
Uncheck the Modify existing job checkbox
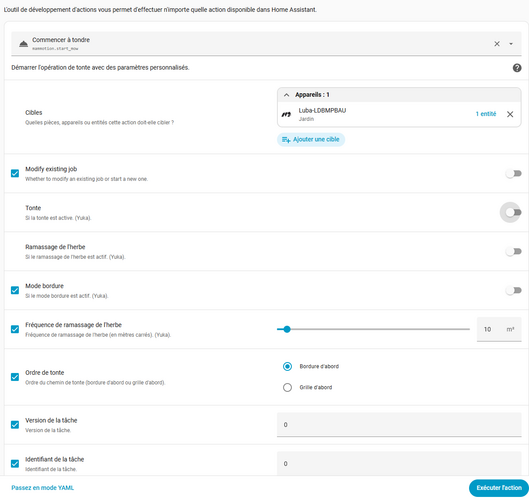pyautogui.click(x=15, y=173)
